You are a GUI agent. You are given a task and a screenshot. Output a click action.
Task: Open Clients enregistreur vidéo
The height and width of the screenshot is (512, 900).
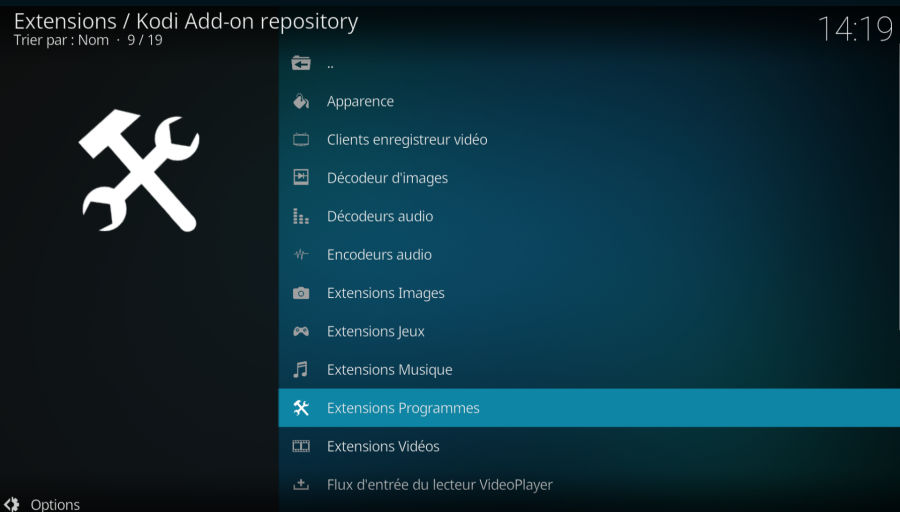pyautogui.click(x=589, y=139)
